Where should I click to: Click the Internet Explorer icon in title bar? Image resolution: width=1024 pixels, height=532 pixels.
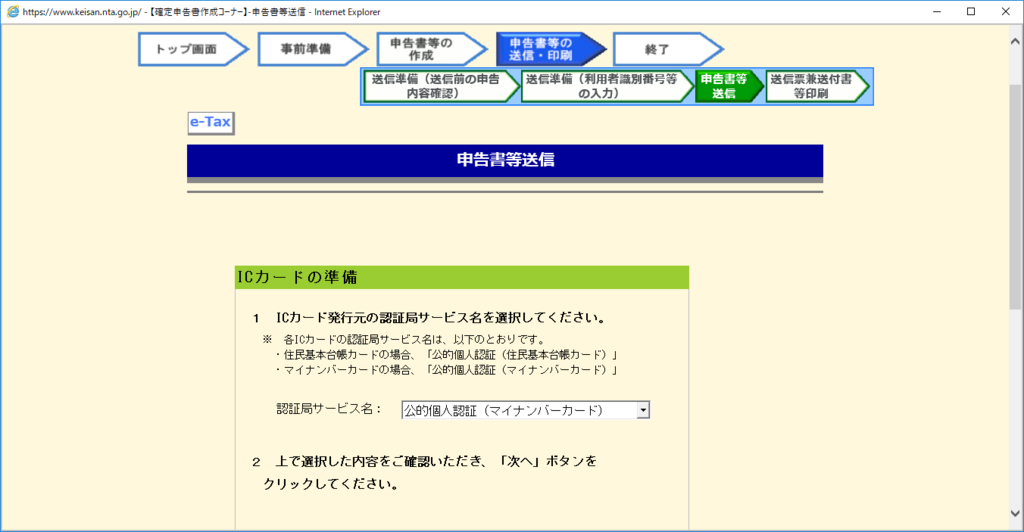click(x=12, y=12)
